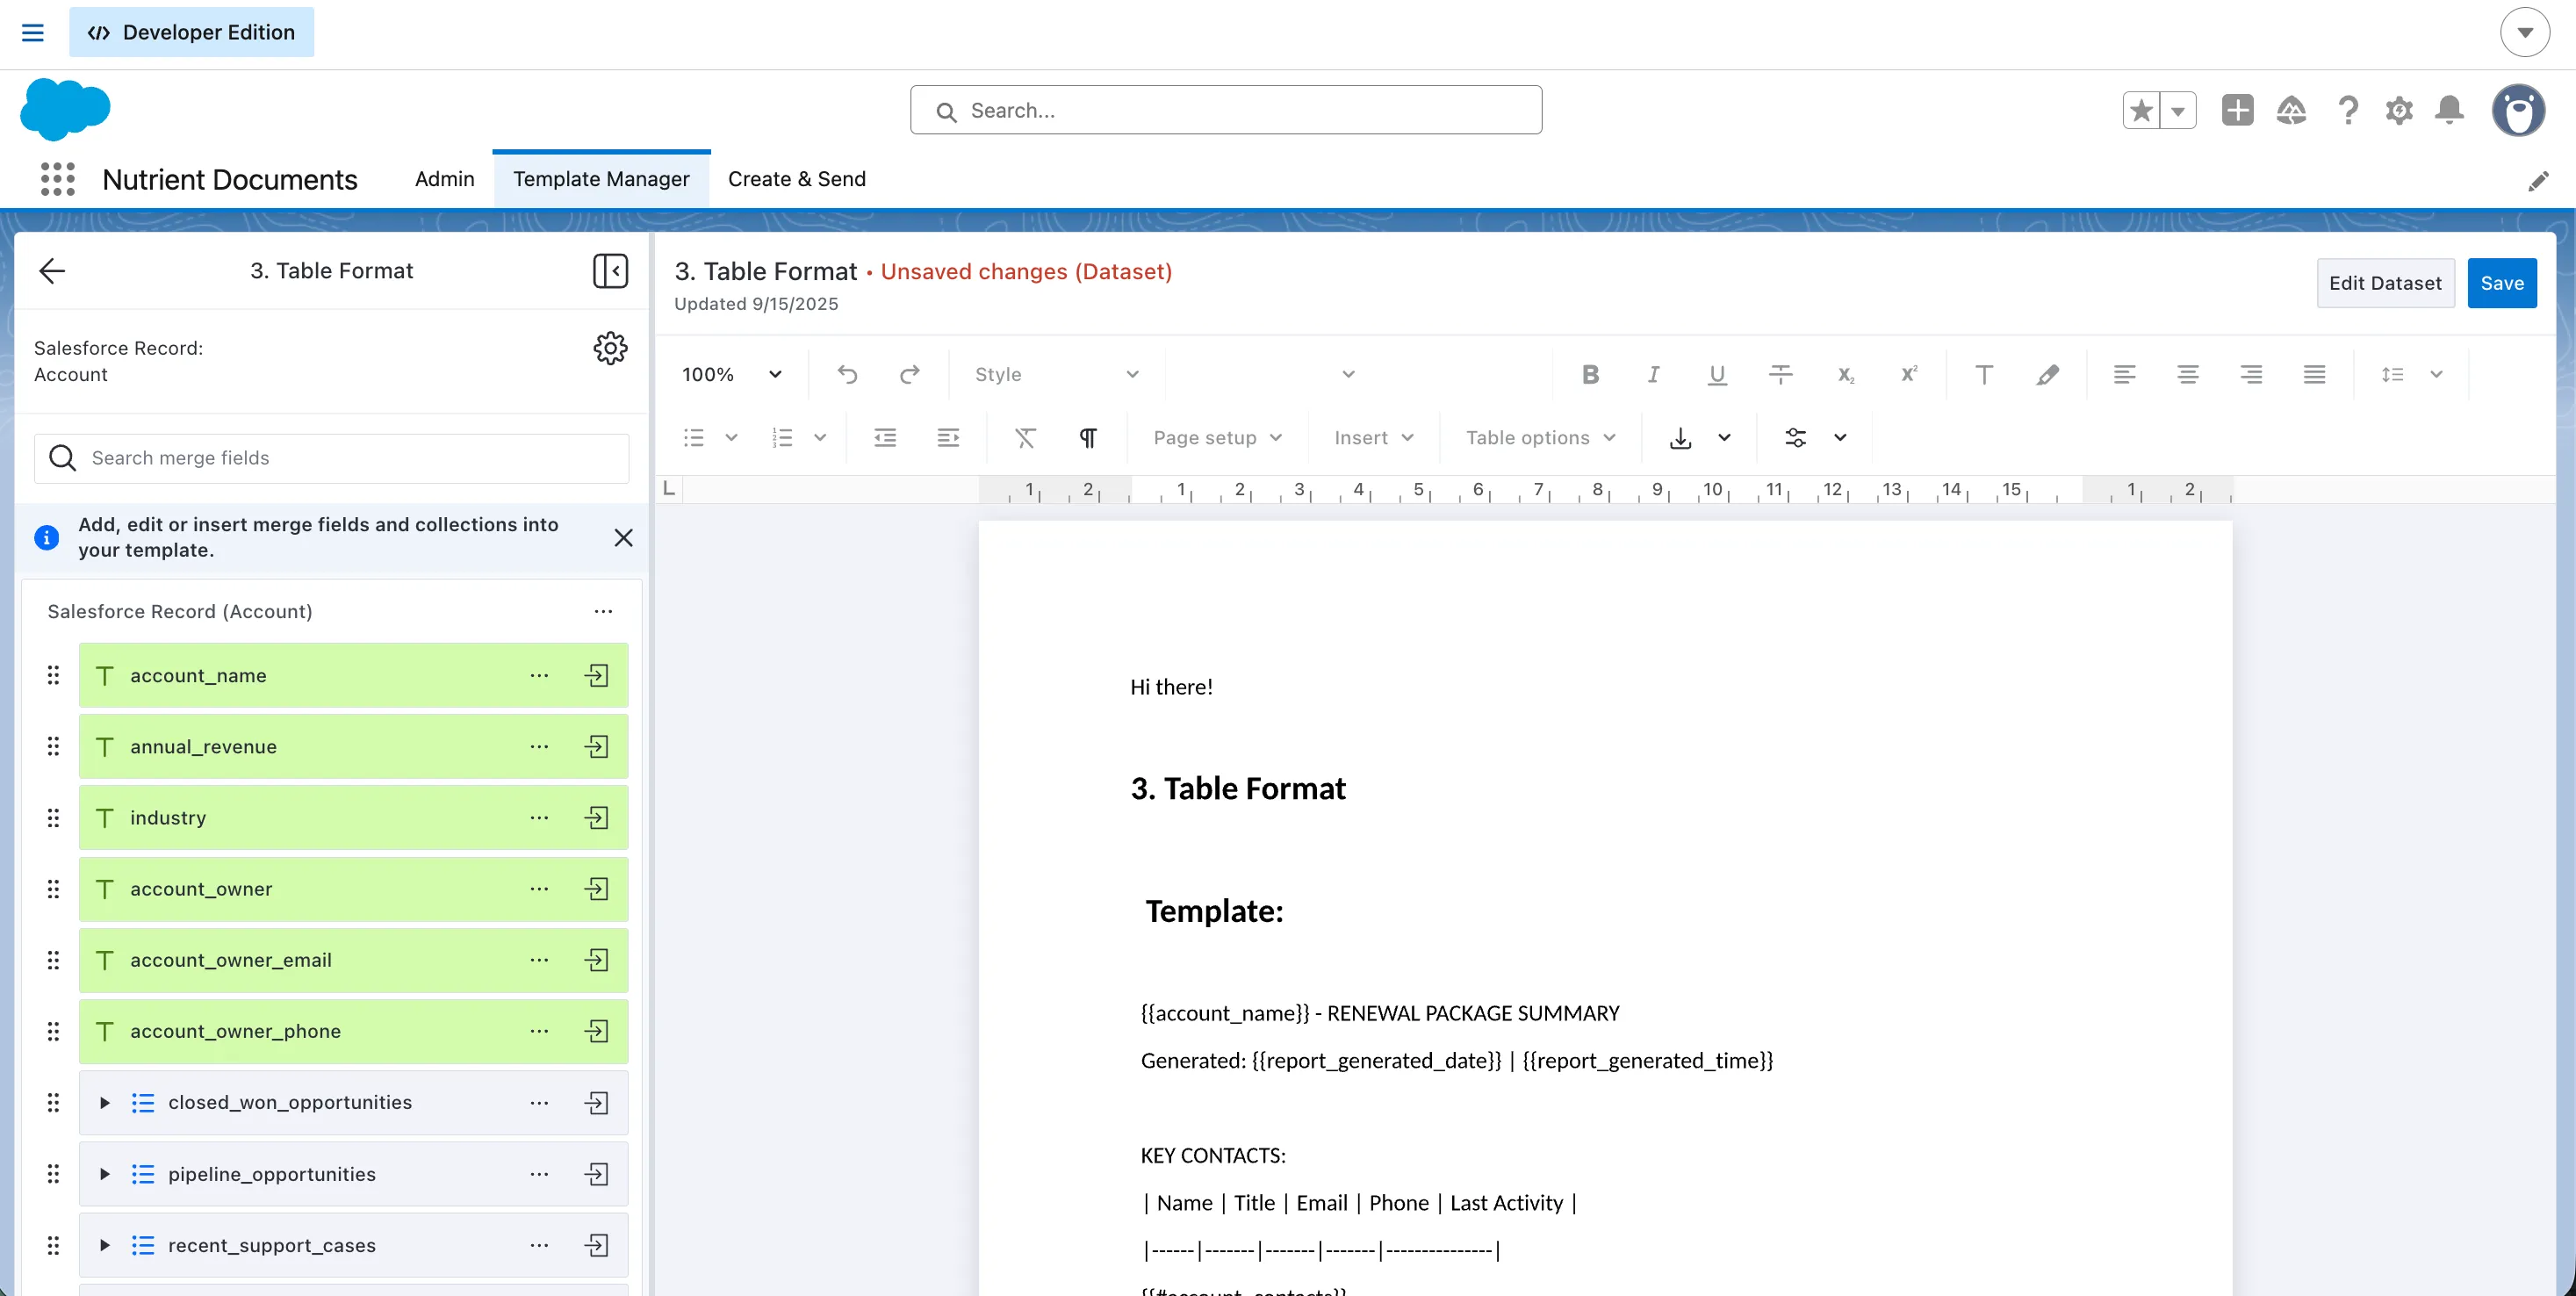This screenshot has height=1296, width=2576.
Task: Open hamburger menu at top left
Action: (x=33, y=32)
